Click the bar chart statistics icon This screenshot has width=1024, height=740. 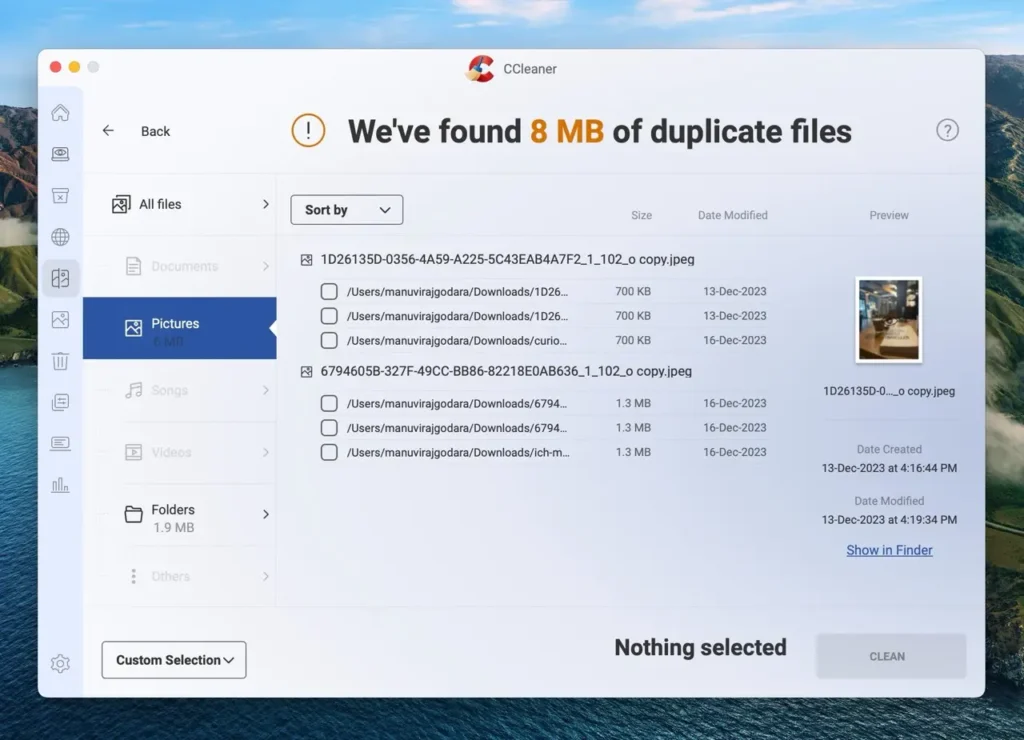[x=60, y=485]
